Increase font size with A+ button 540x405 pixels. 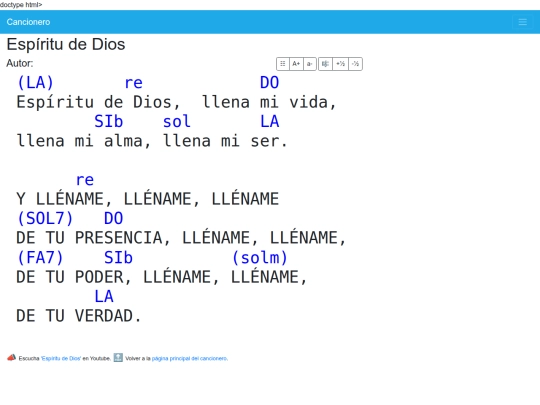click(296, 64)
